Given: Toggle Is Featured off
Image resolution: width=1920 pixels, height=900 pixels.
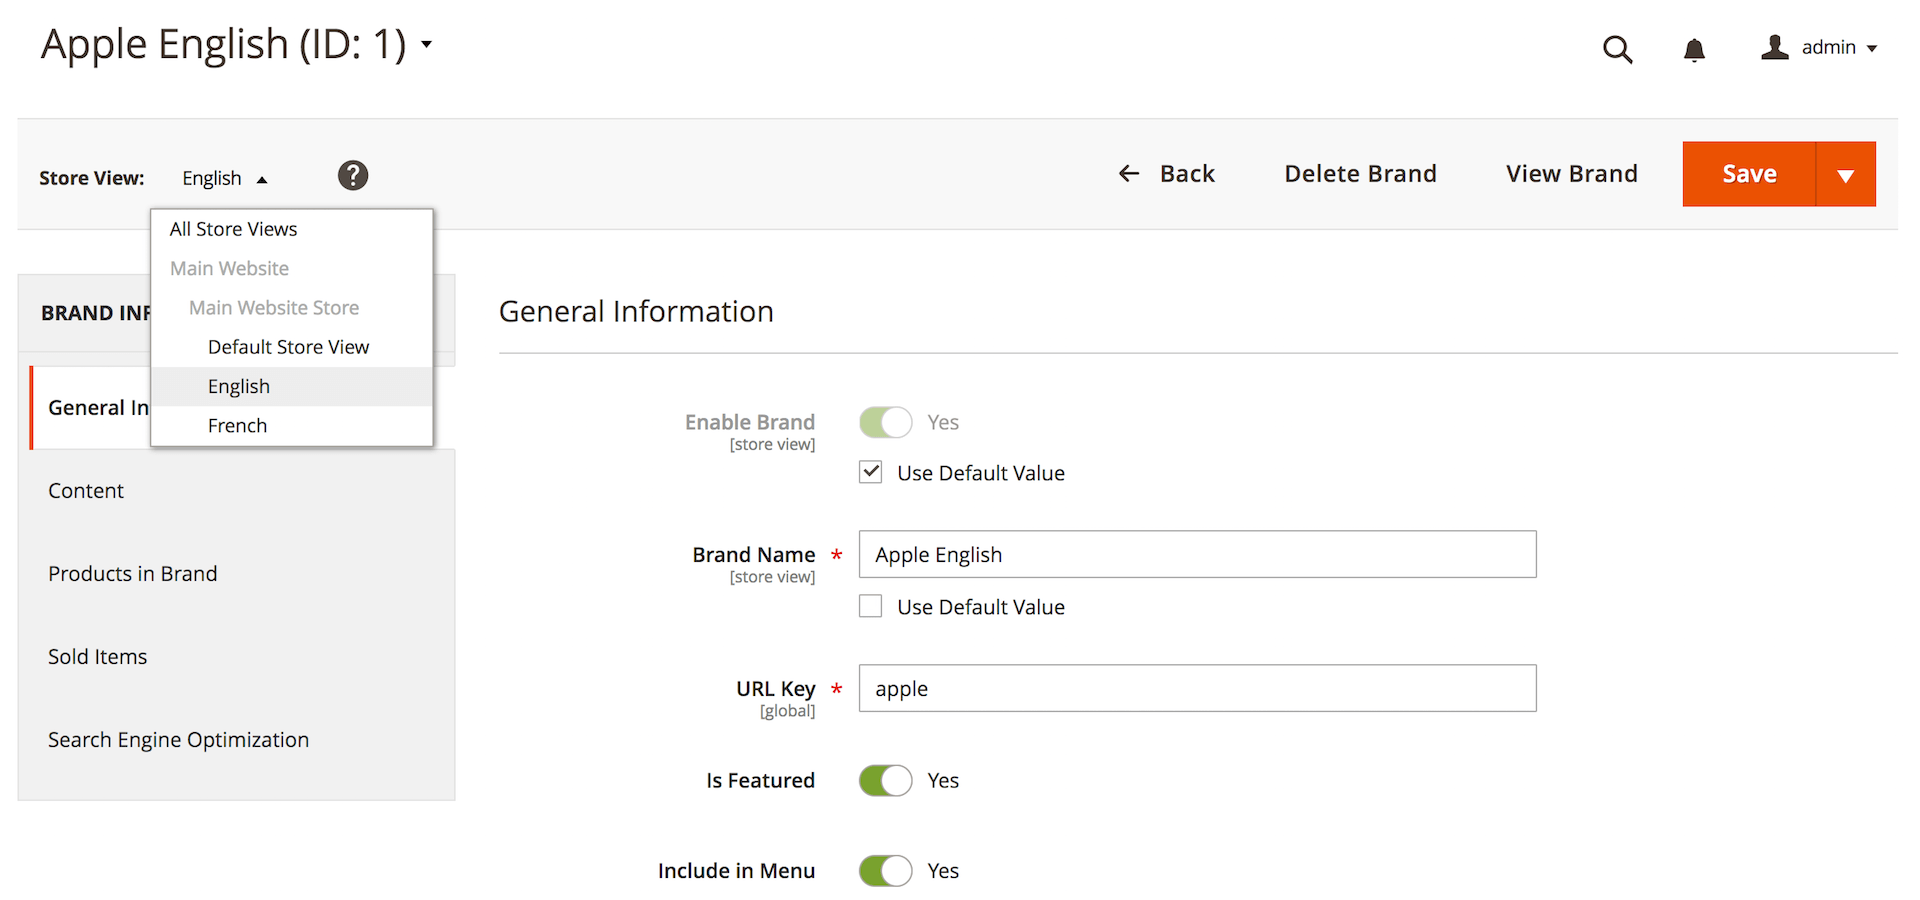Looking at the screenshot, I should [x=885, y=780].
